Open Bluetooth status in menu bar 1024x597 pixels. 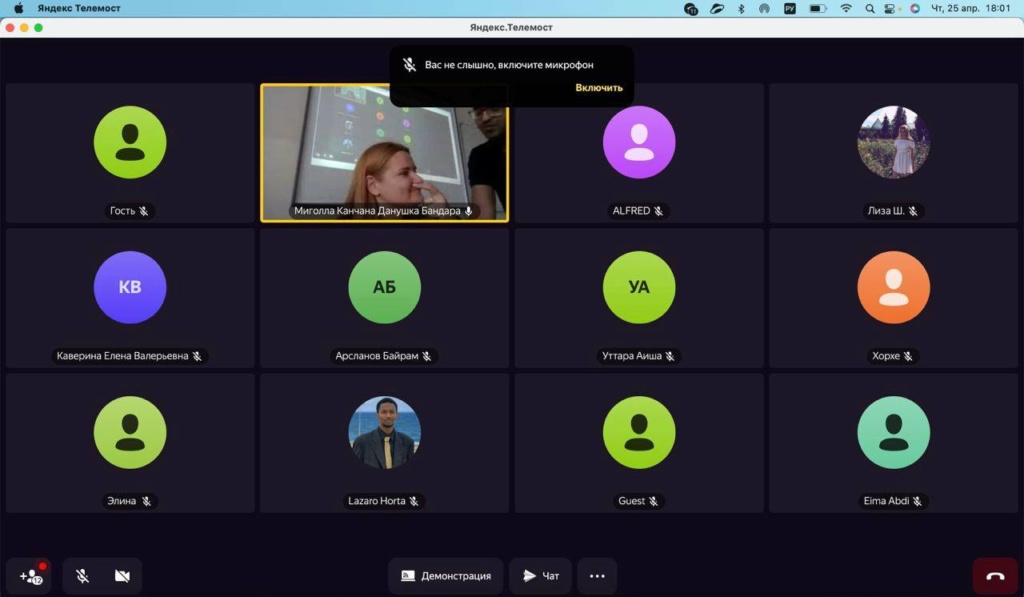tap(741, 8)
